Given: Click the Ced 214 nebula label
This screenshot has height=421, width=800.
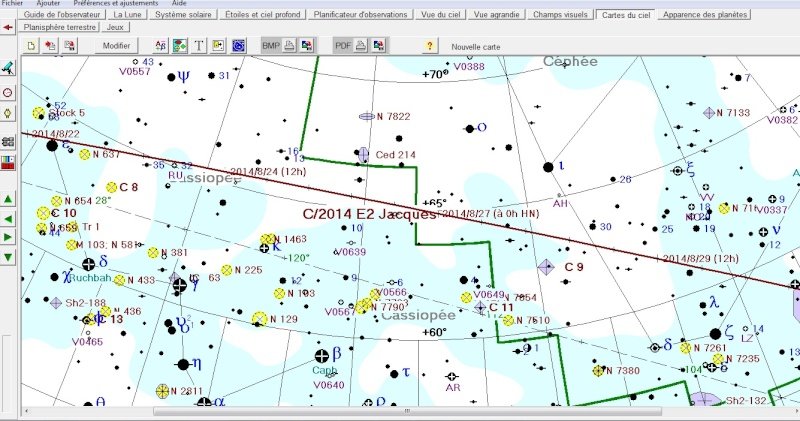Looking at the screenshot, I should click(x=395, y=155).
